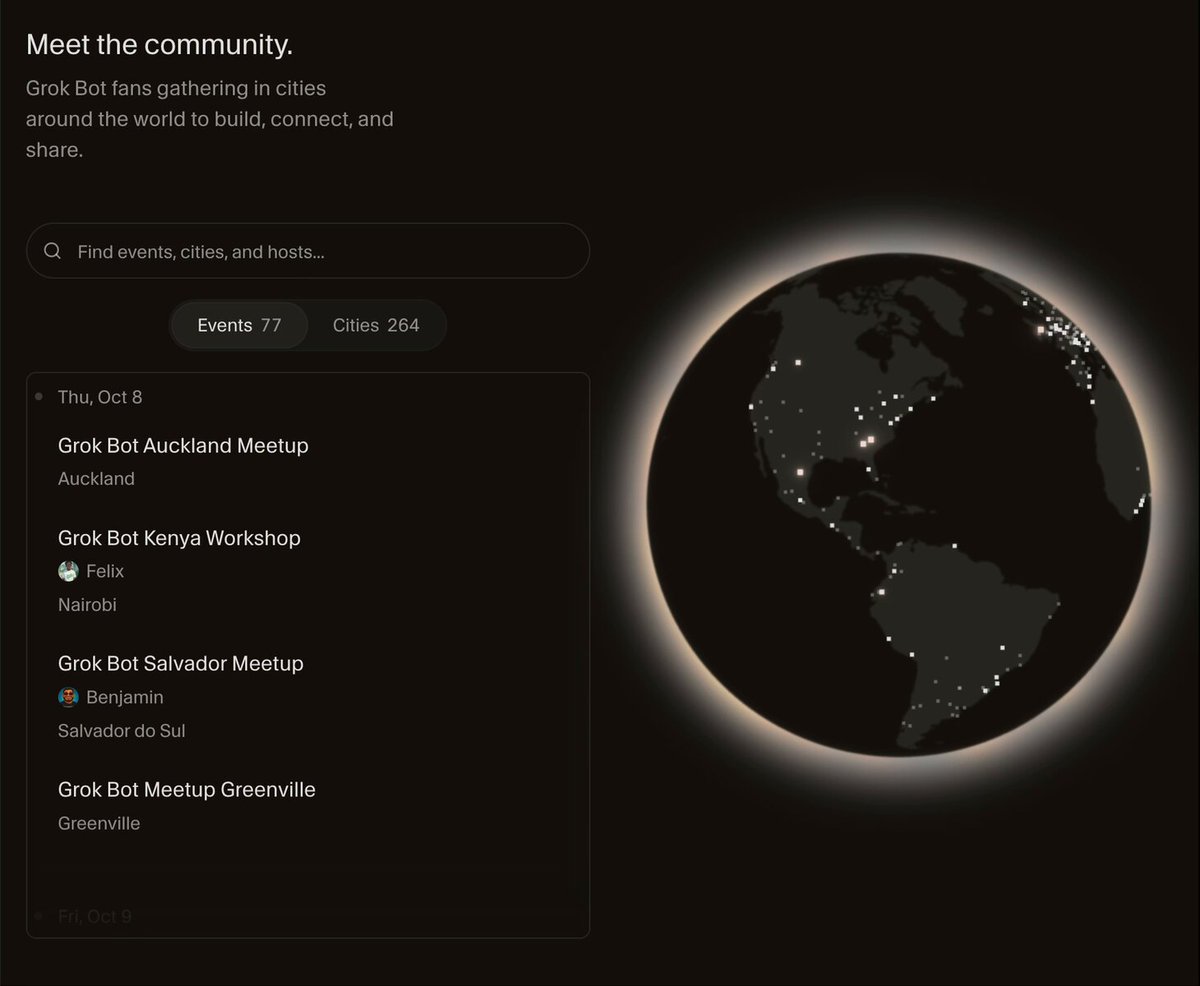The image size is (1200, 986).
Task: Switch to the Cities tab
Action: (376, 325)
